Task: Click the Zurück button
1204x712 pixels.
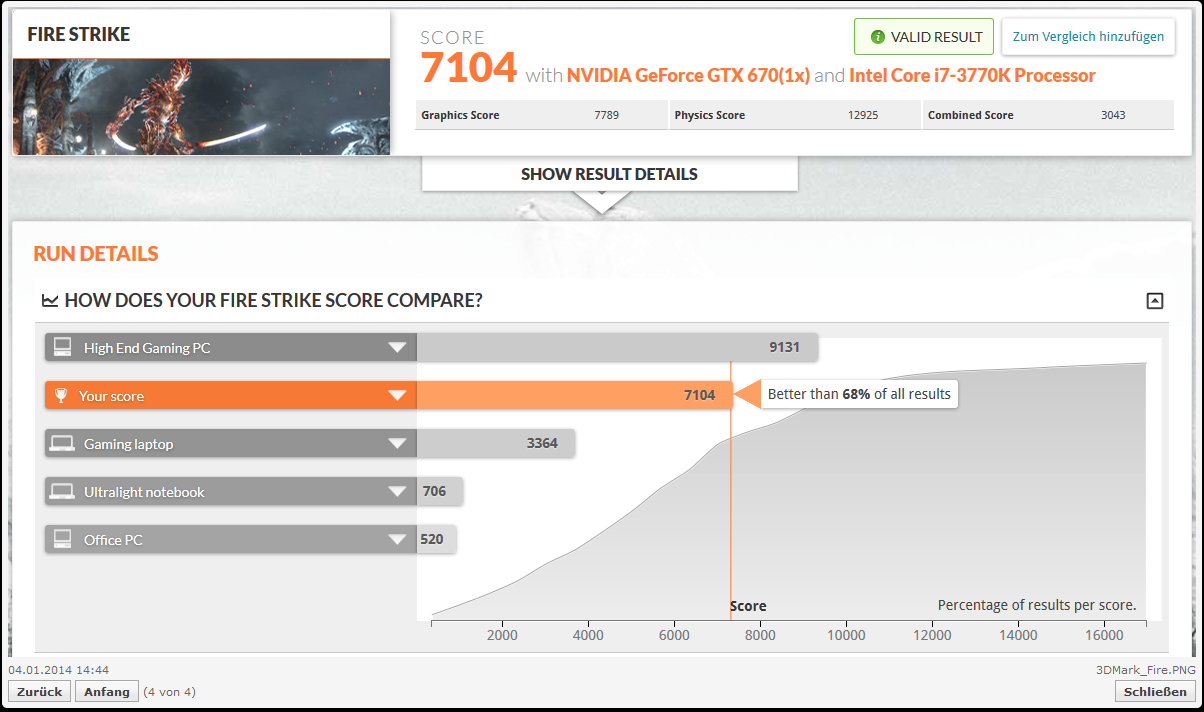Action: 39,691
